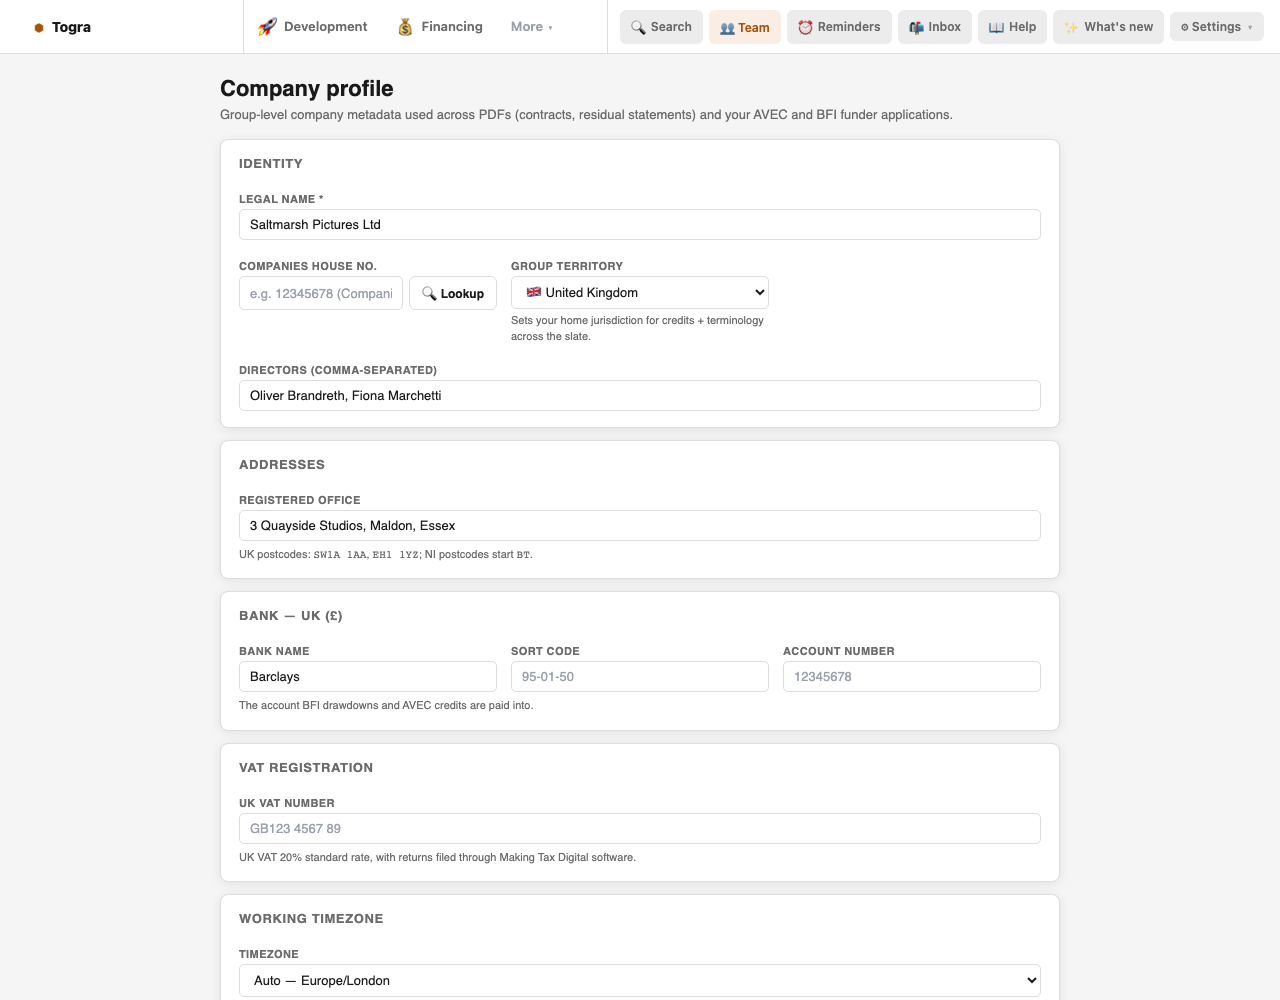The width and height of the screenshot is (1280, 1000).
Task: Open the Group Territory dropdown
Action: click(x=640, y=292)
